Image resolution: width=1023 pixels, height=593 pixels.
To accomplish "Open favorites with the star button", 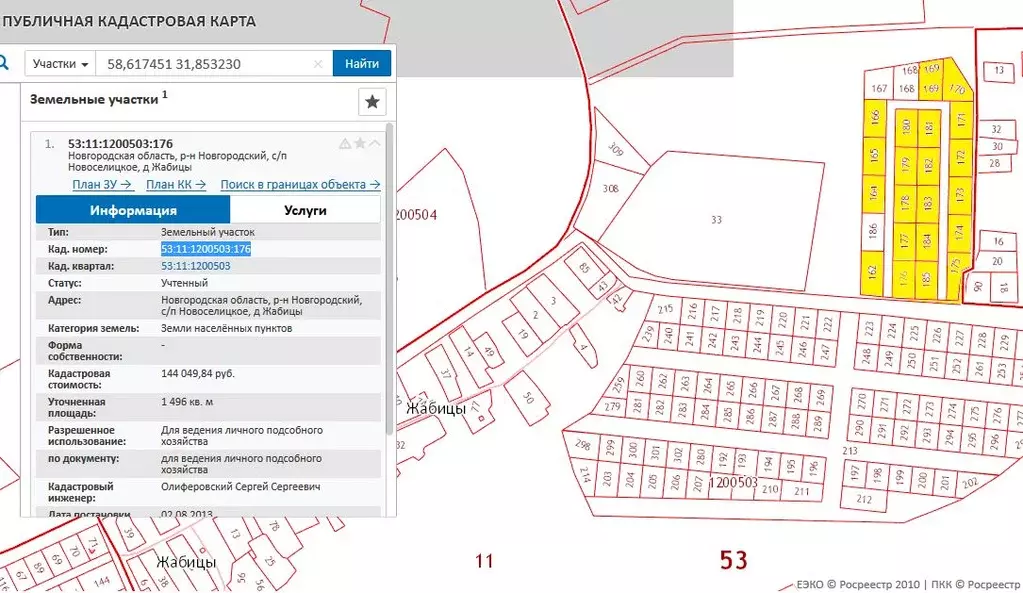I will [x=372, y=102].
